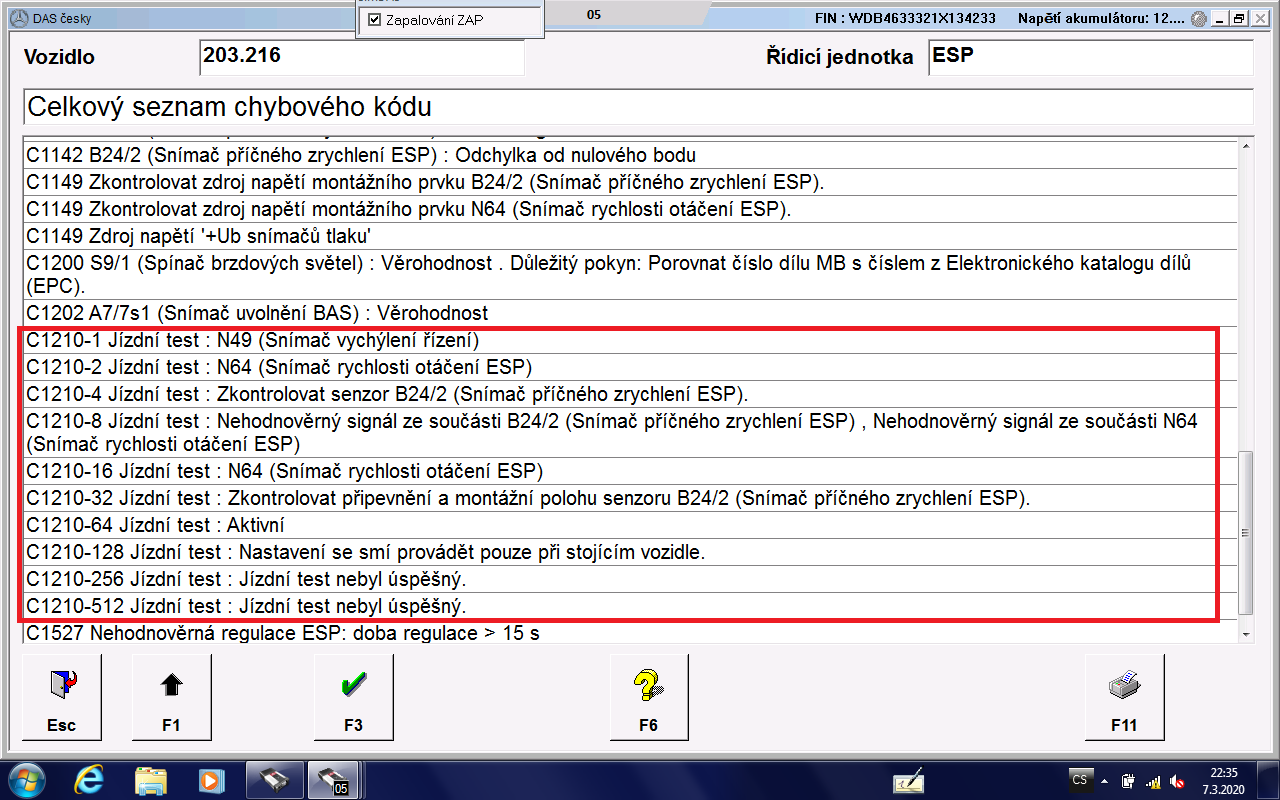Select C1210-8 Nehodnověrný signál row

tap(629, 433)
